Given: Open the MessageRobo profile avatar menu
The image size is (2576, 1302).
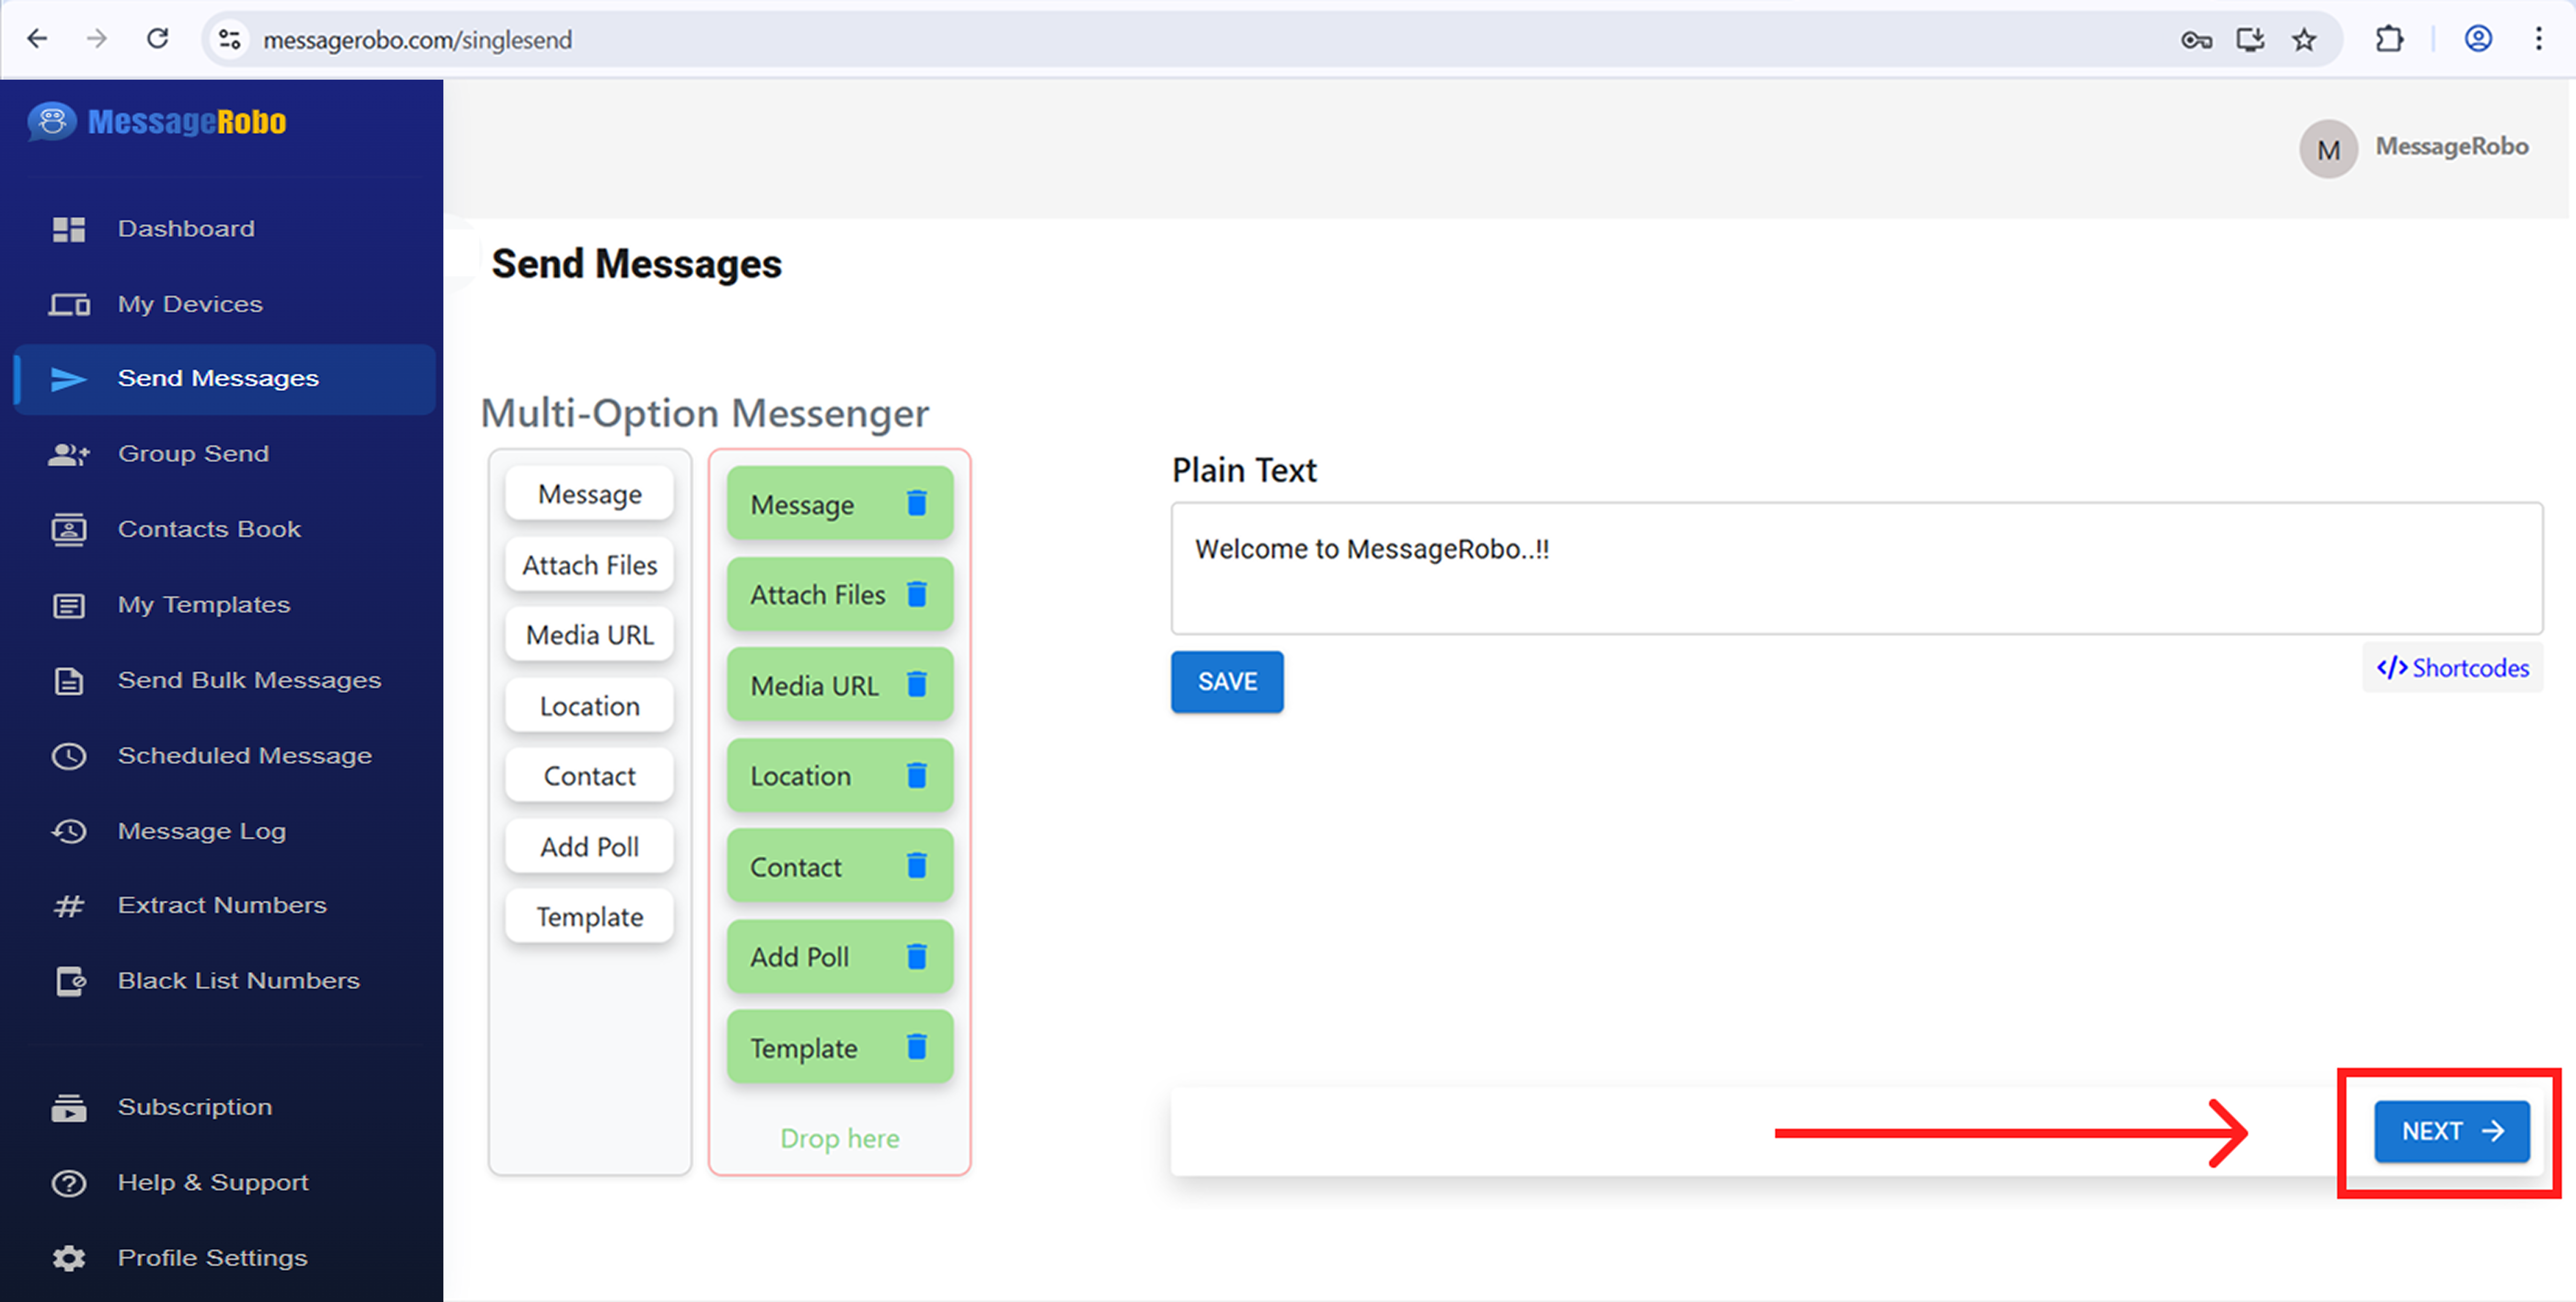Looking at the screenshot, I should (2328, 149).
